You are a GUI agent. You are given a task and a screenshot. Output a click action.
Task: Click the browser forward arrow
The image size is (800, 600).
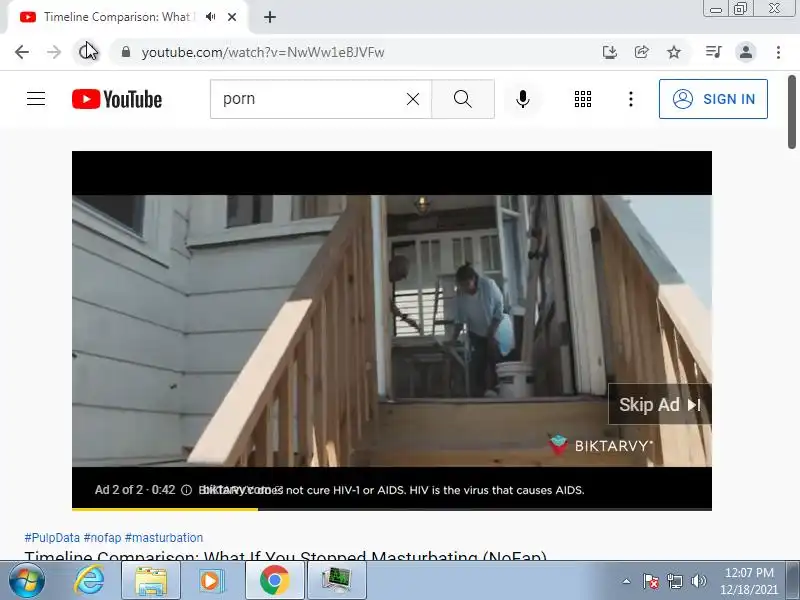pos(54,52)
